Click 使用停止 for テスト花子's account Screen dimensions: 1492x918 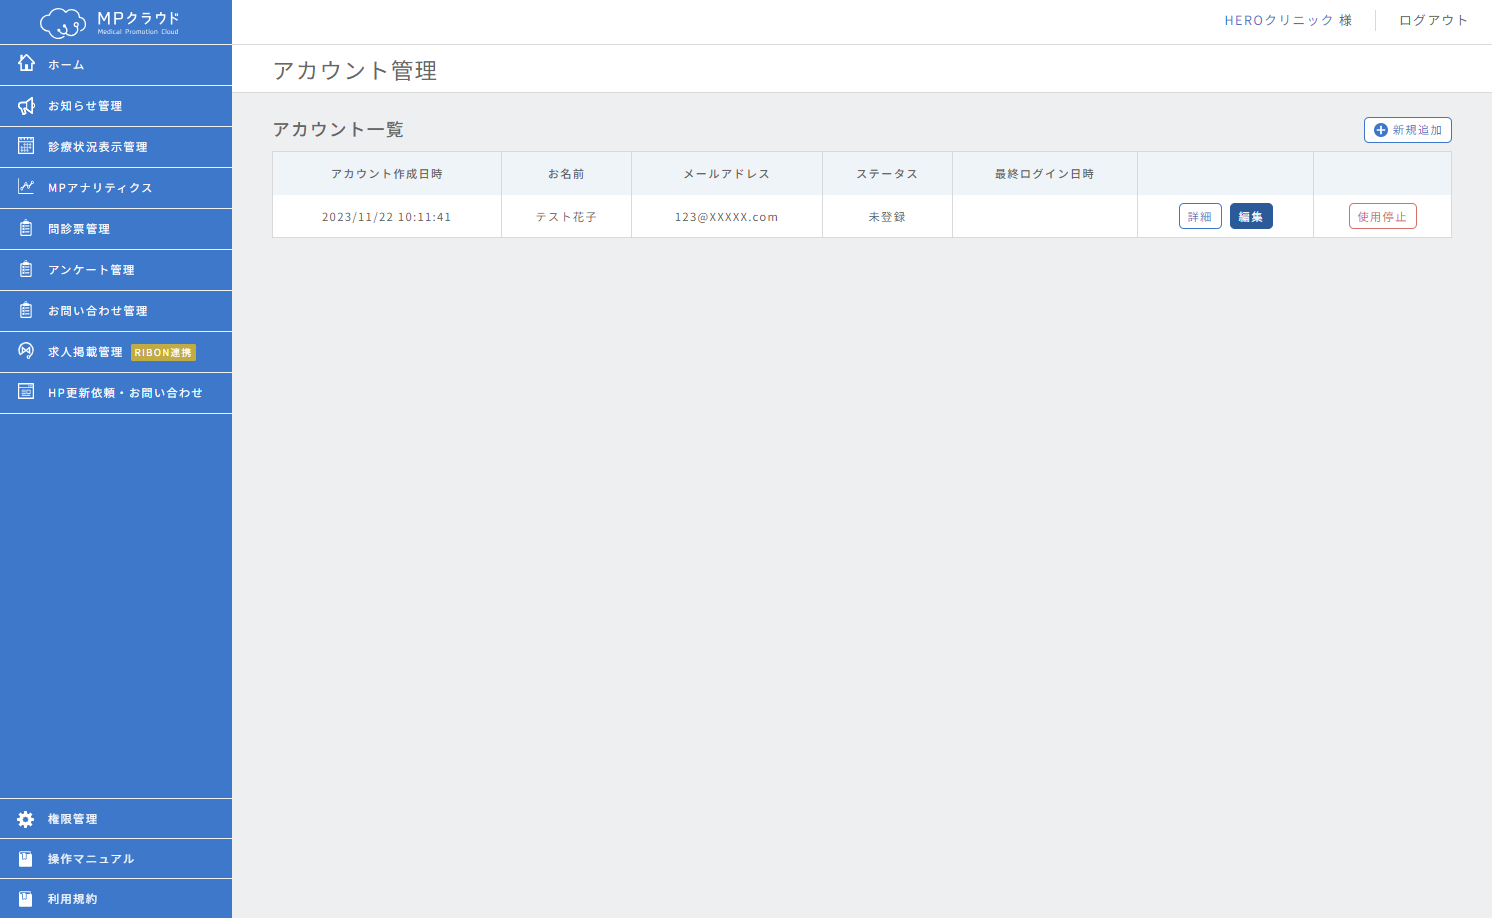click(1382, 216)
